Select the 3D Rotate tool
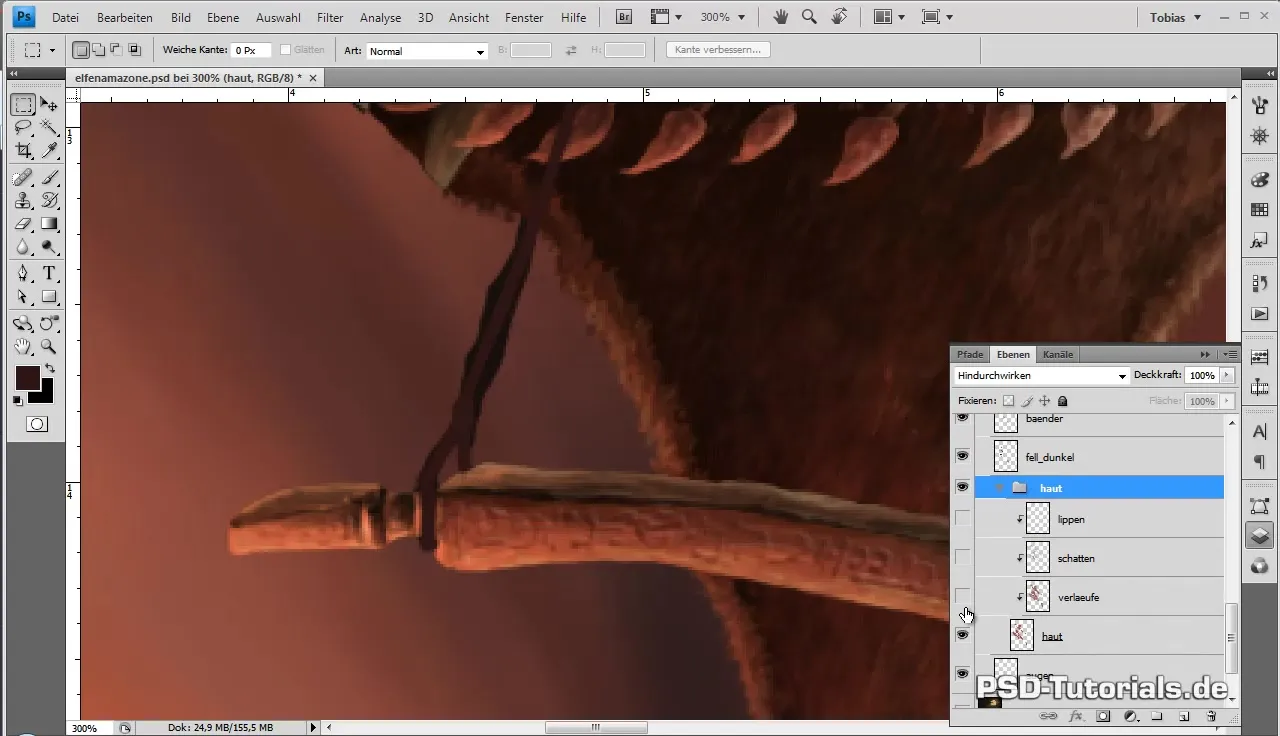Screen dimensions: 1280x736 [23, 324]
